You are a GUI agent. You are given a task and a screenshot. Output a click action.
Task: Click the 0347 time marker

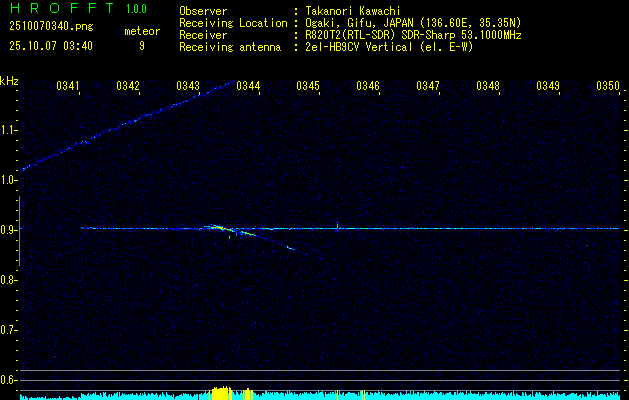[428, 86]
